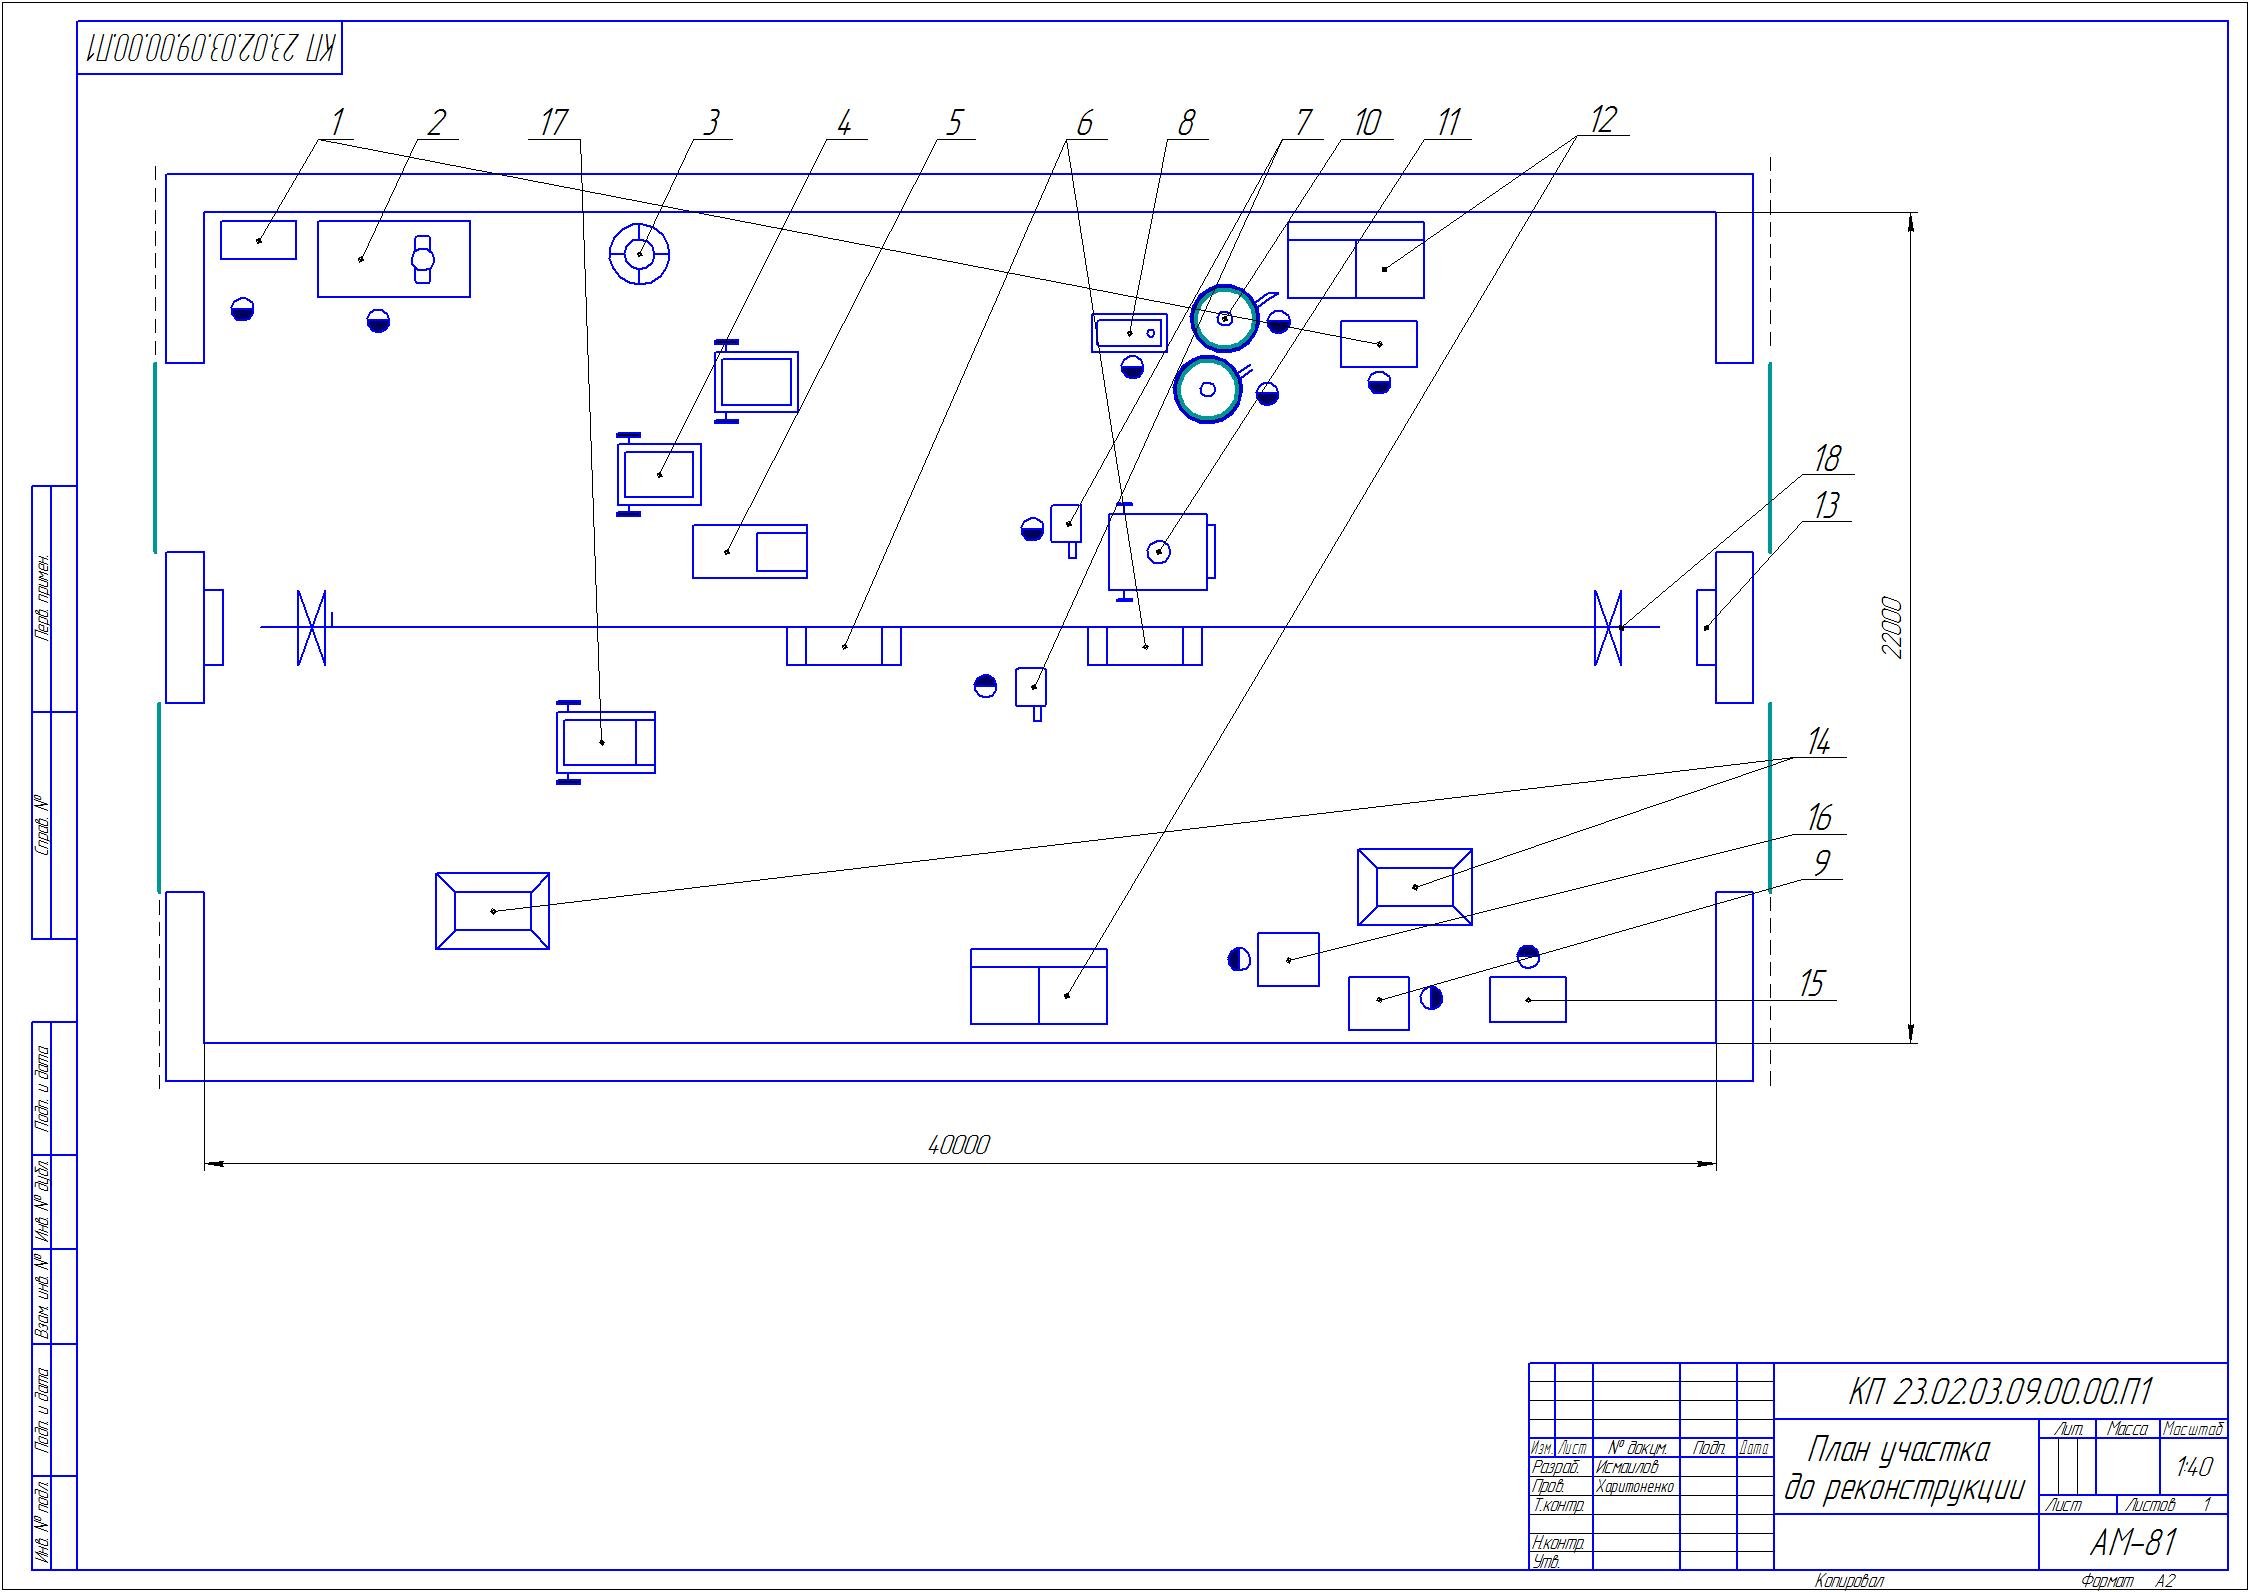Click the position label 17
Screen dimensions: 2249x1592
tap(553, 123)
